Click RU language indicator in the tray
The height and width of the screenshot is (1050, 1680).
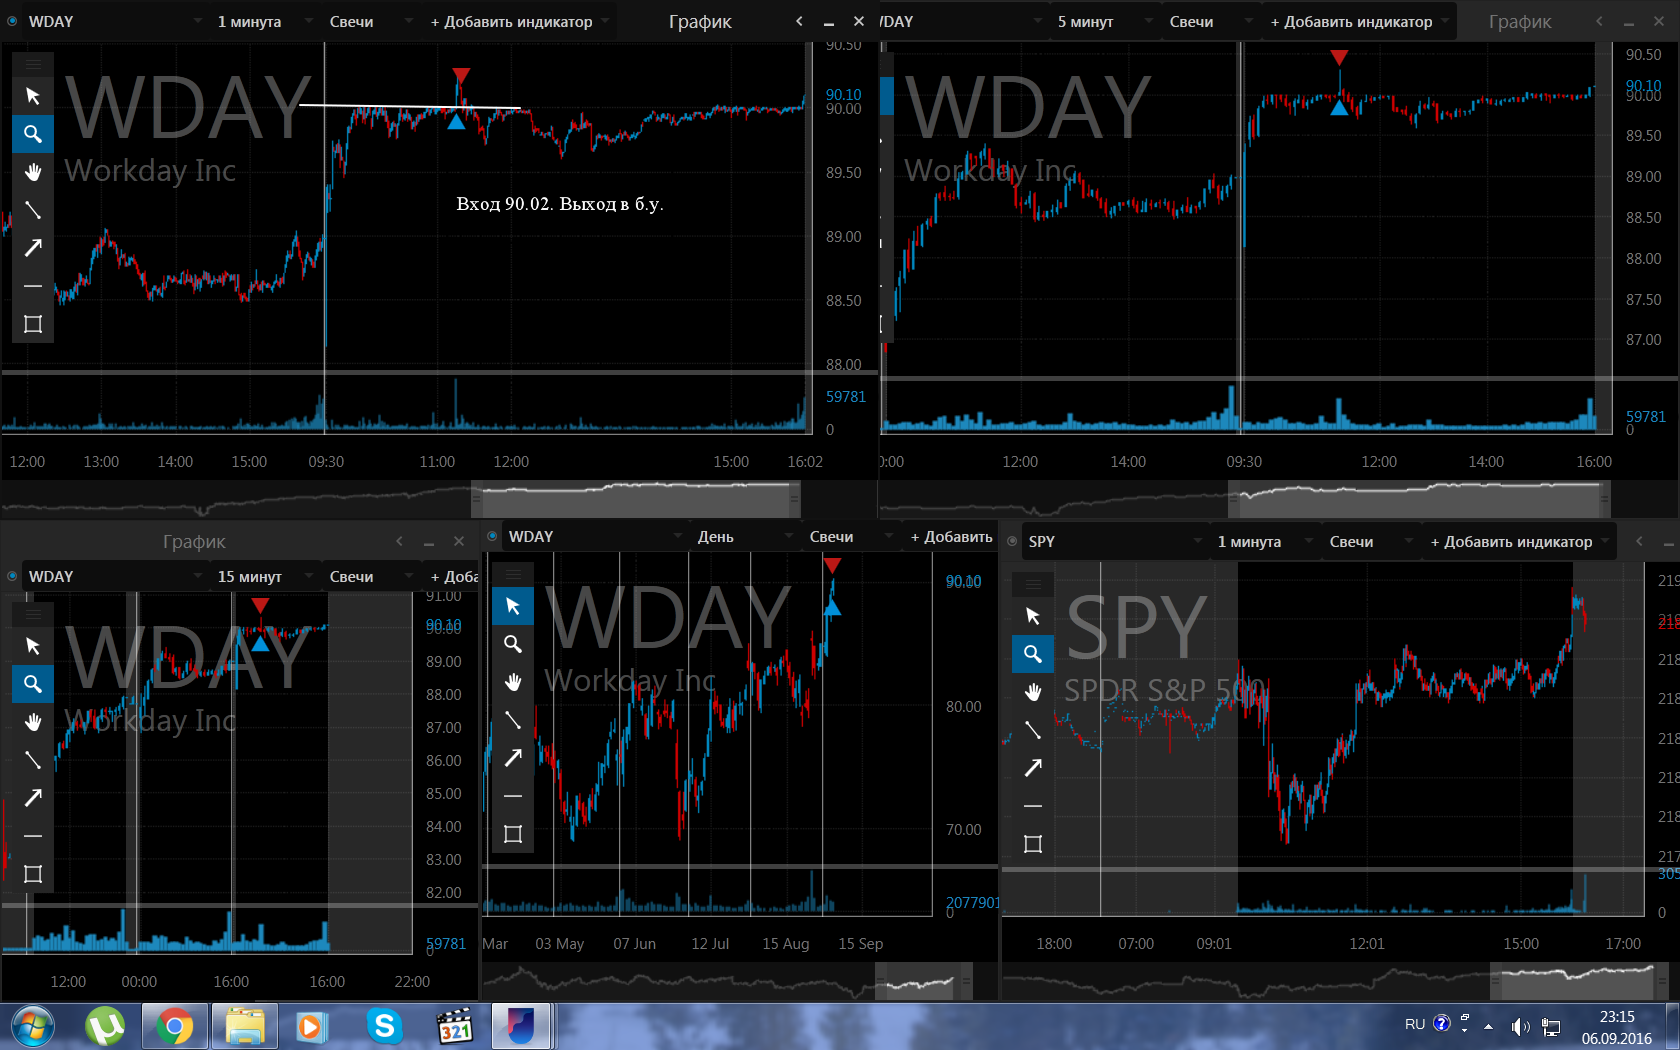[x=1415, y=1024]
